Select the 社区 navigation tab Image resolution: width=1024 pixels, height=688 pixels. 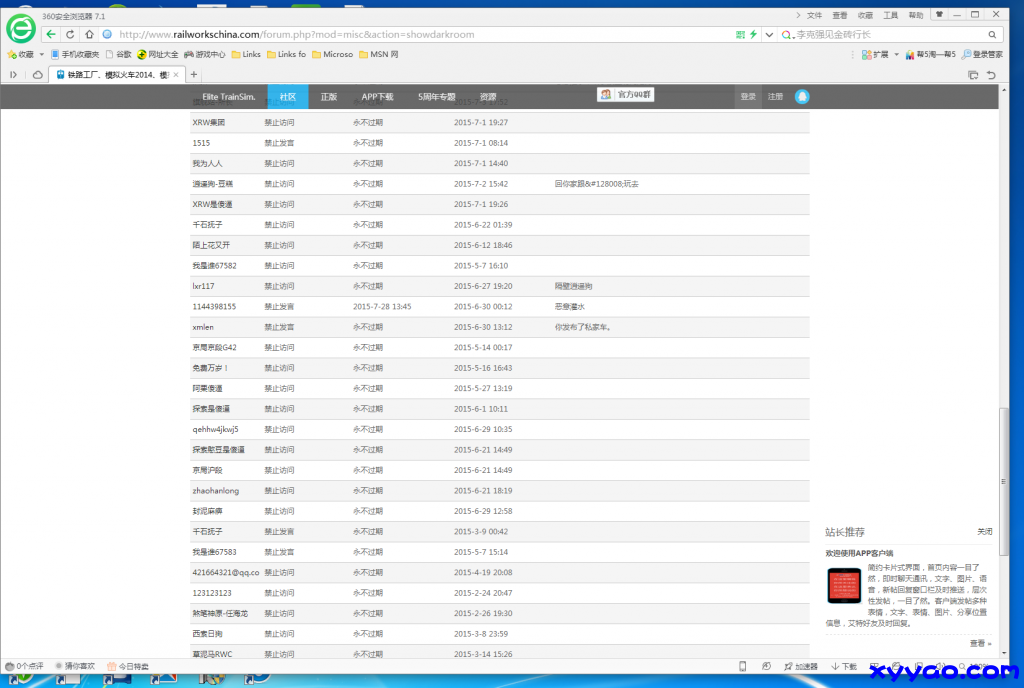[x=287, y=97]
